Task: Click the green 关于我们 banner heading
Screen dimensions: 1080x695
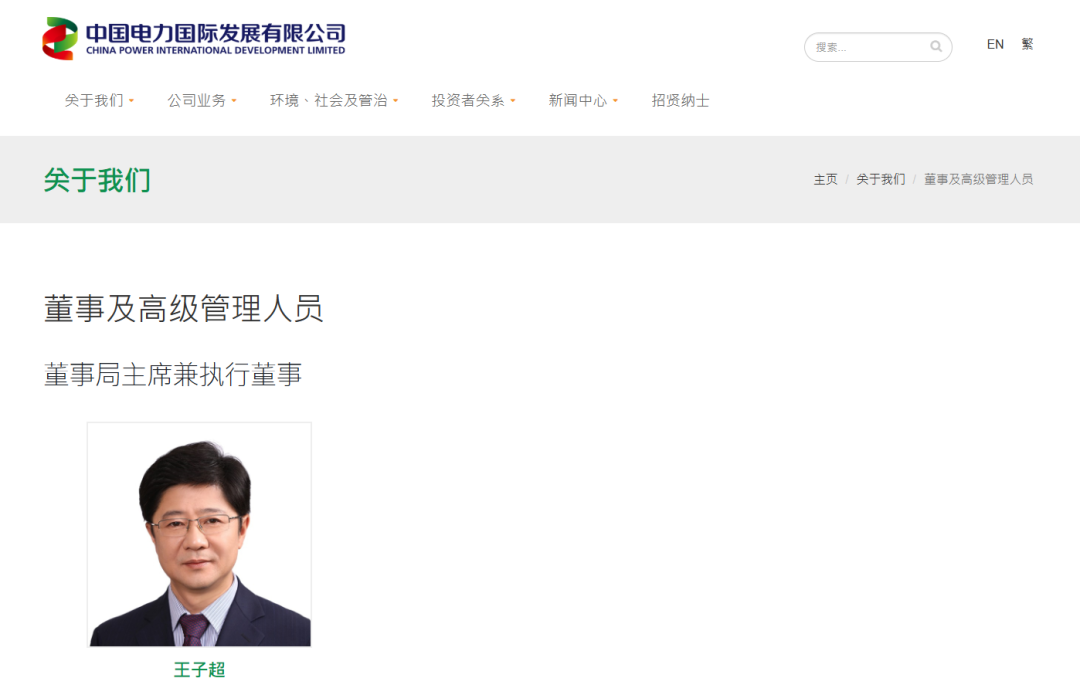Action: click(x=95, y=180)
